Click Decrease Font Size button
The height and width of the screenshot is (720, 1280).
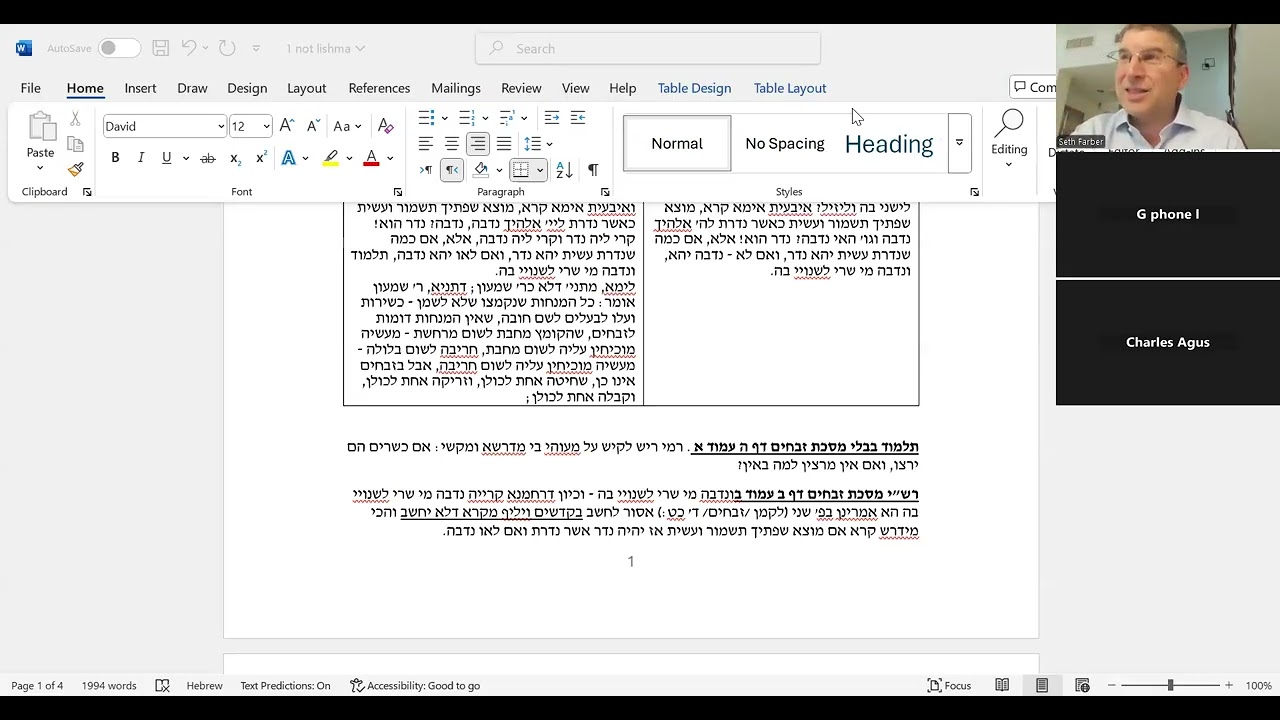click(x=313, y=126)
